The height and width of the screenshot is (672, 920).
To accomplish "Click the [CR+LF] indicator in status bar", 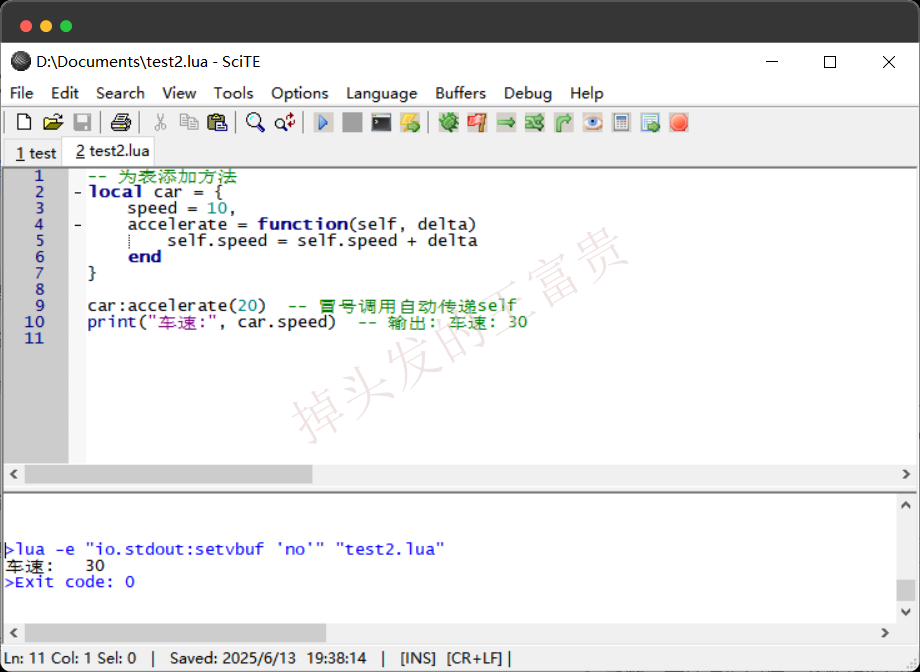I will coord(475,659).
